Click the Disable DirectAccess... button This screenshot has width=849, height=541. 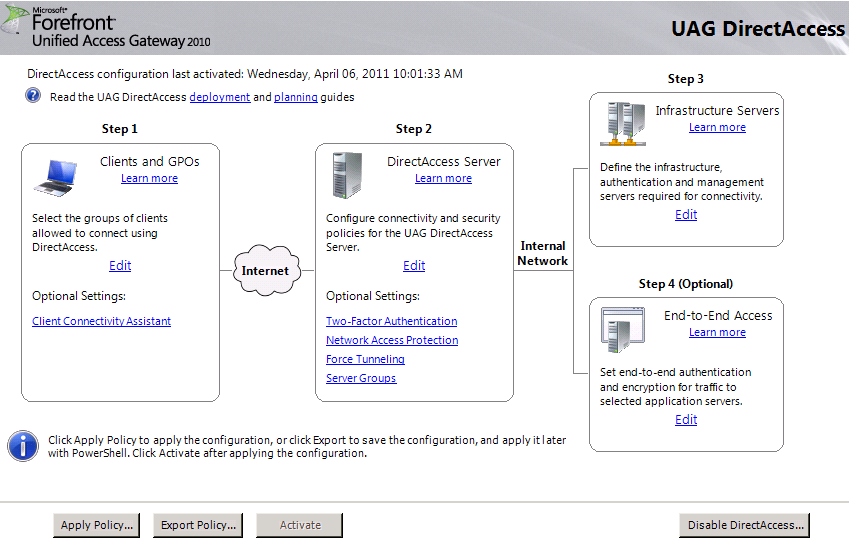pos(745,525)
